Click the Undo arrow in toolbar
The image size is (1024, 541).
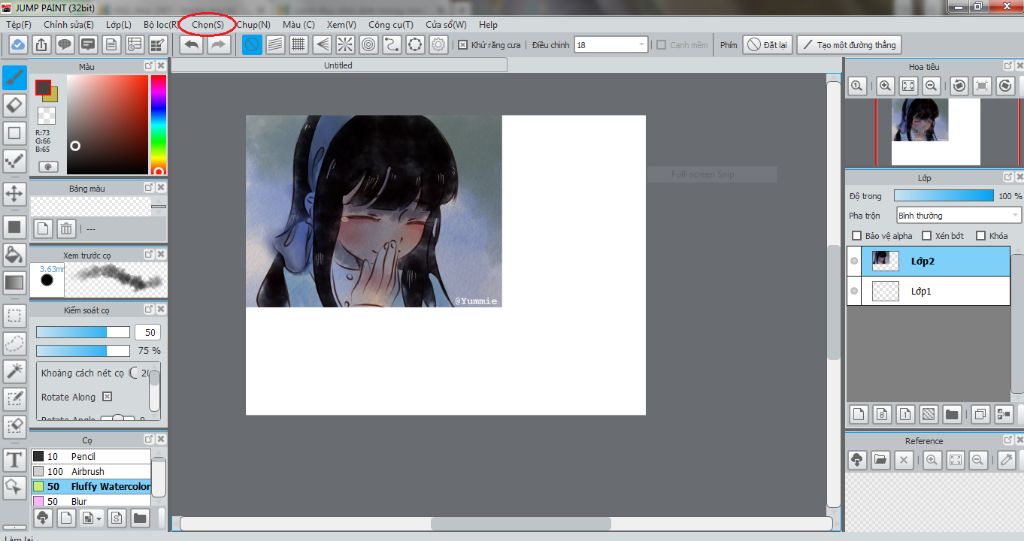pyautogui.click(x=191, y=44)
